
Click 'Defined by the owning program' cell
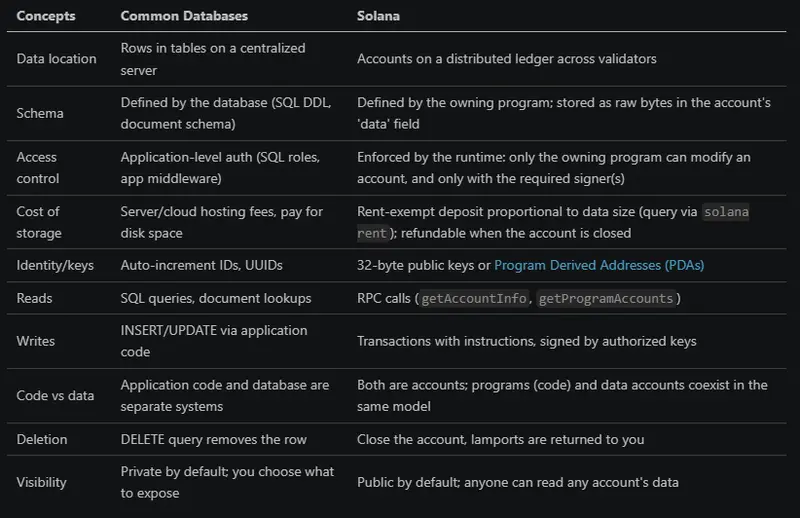[x=564, y=113]
